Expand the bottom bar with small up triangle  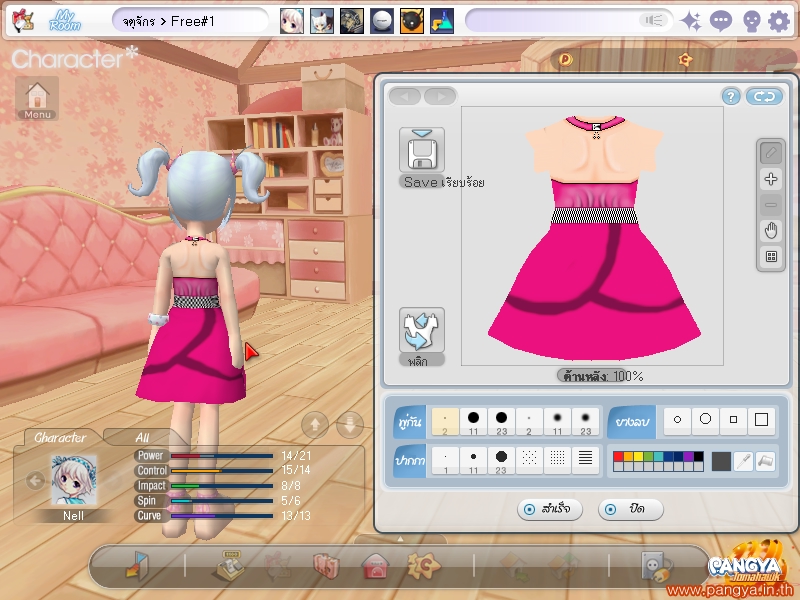pyautogui.click(x=401, y=539)
